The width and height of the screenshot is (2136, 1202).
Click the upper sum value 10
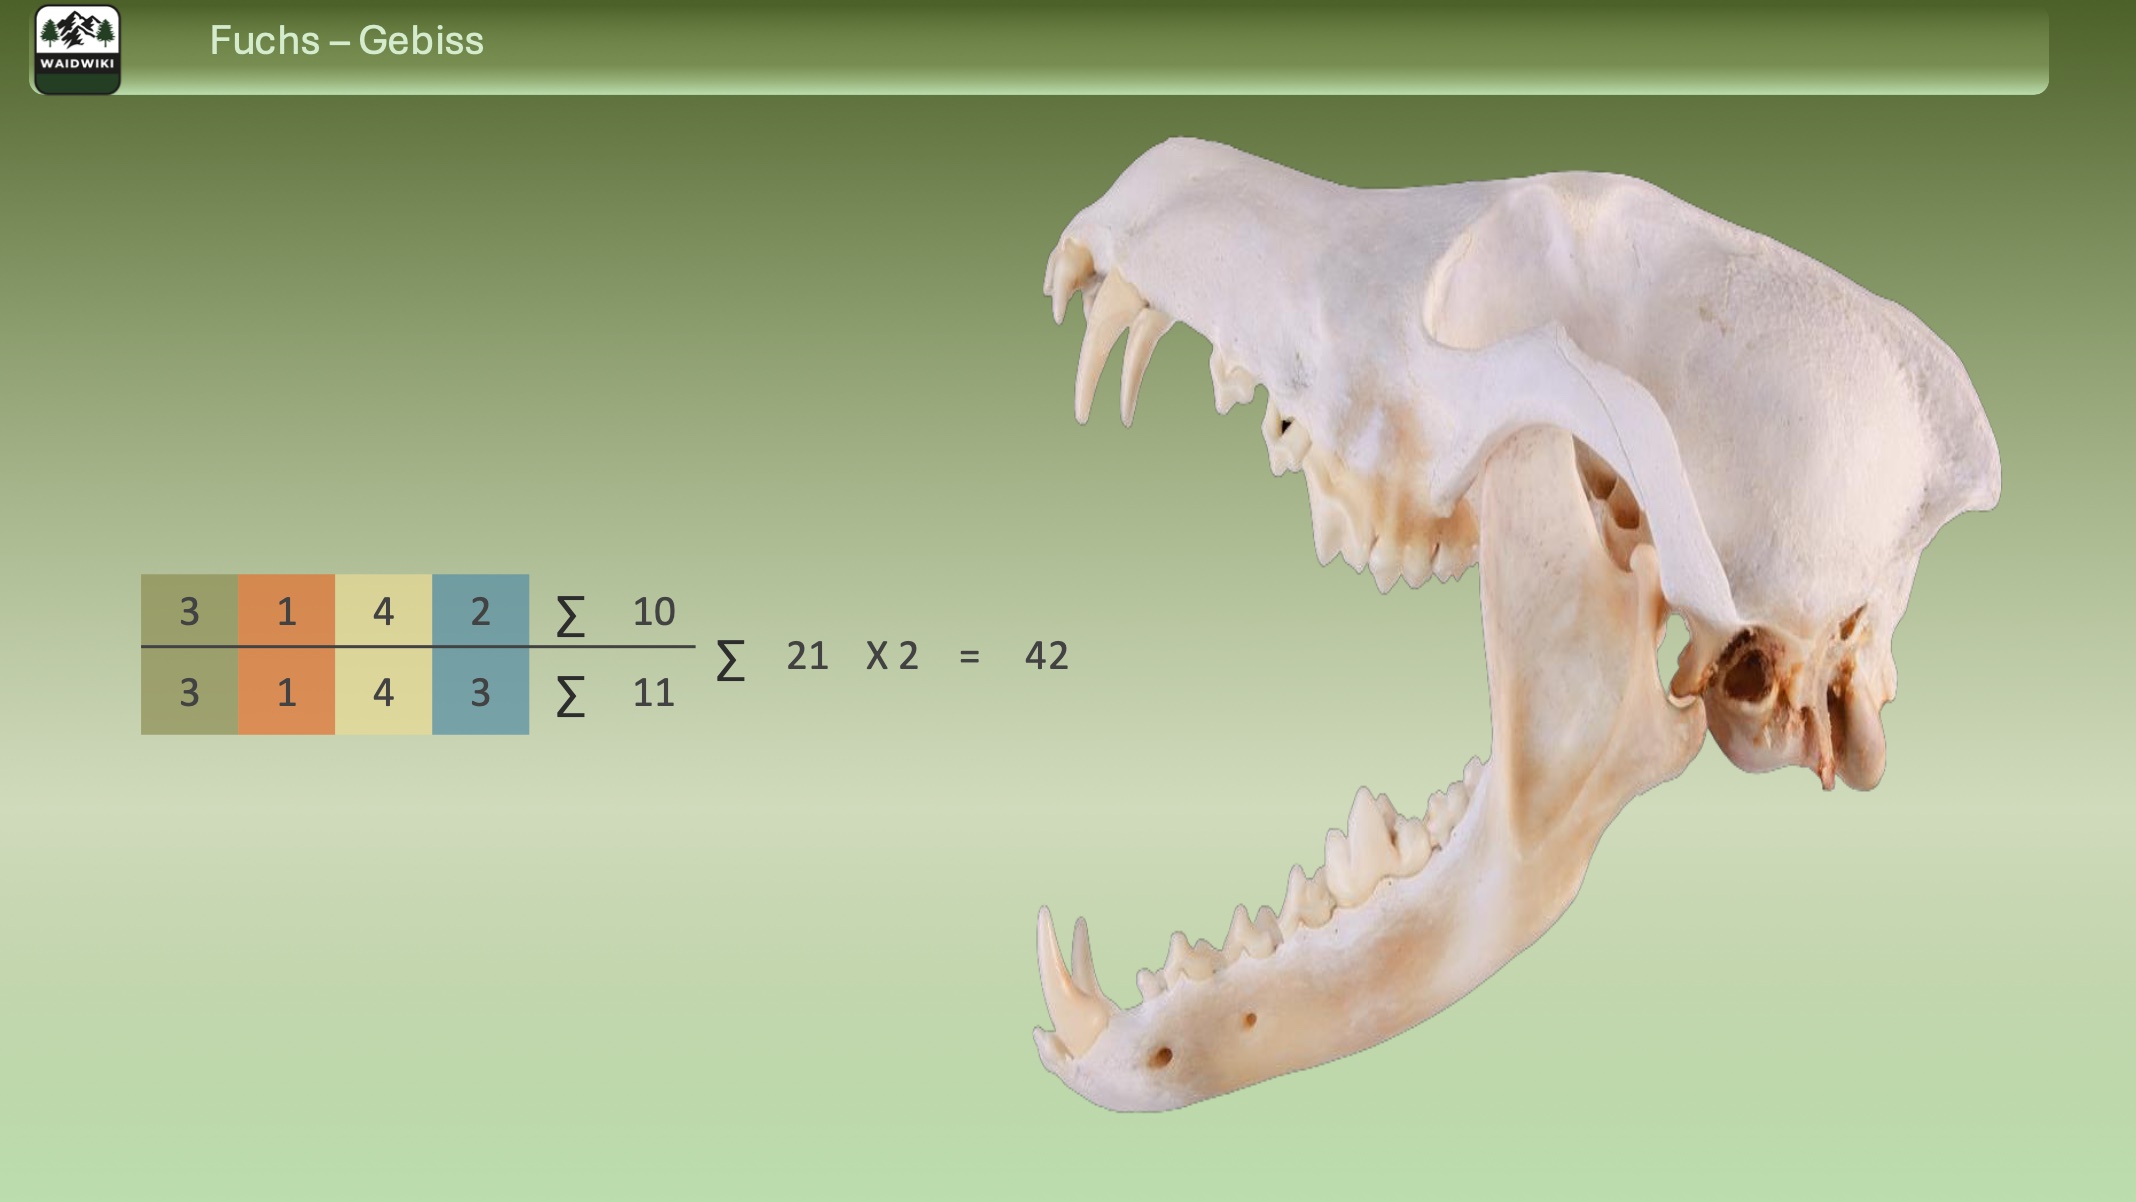(x=654, y=612)
